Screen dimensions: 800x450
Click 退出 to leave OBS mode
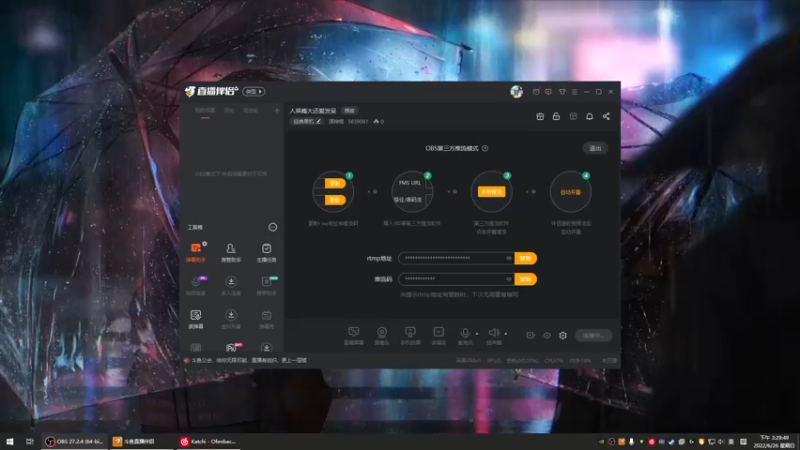595,148
